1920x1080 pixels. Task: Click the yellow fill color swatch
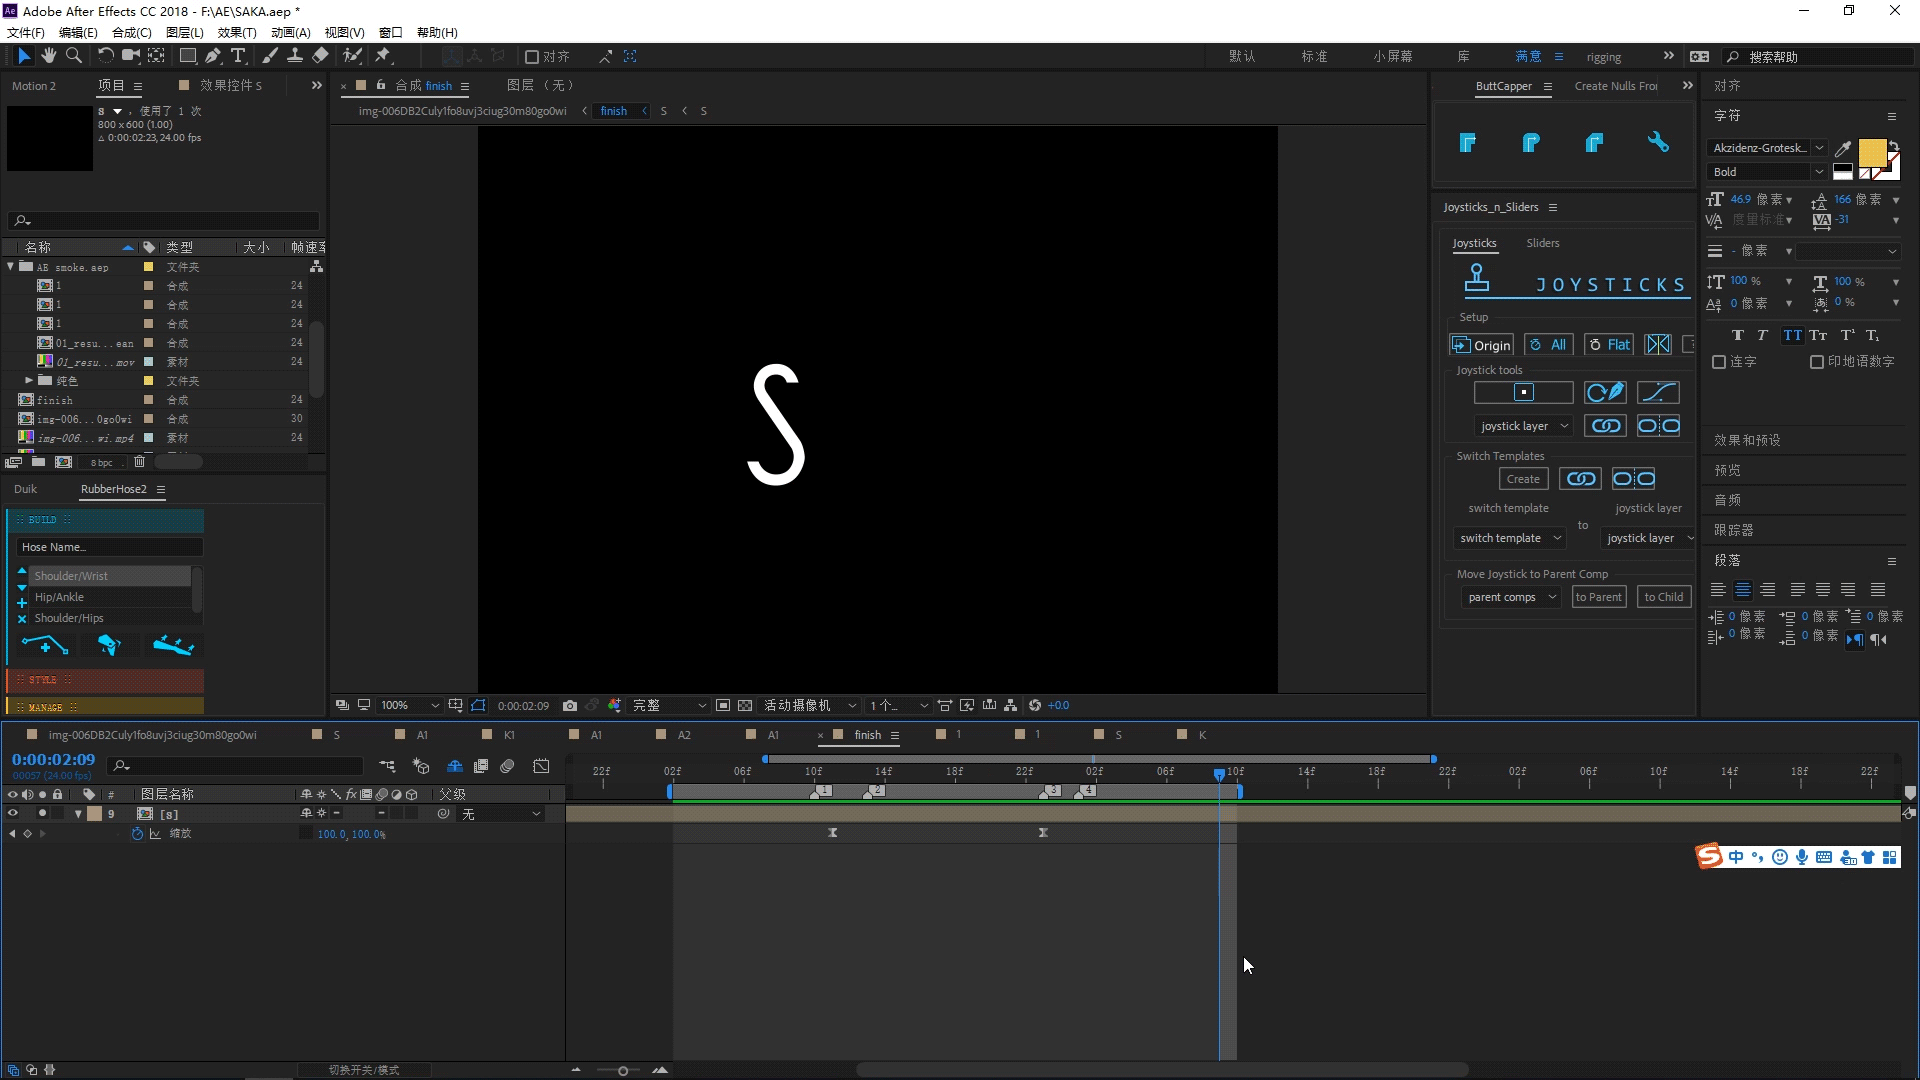click(1871, 152)
